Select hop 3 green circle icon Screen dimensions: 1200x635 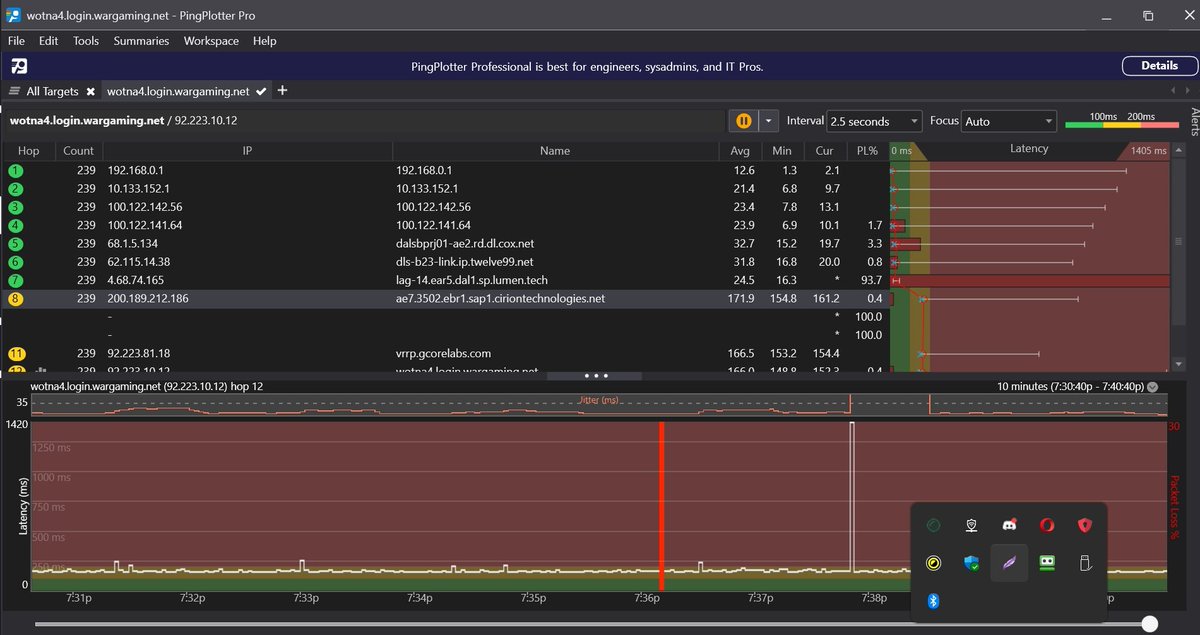click(15, 207)
